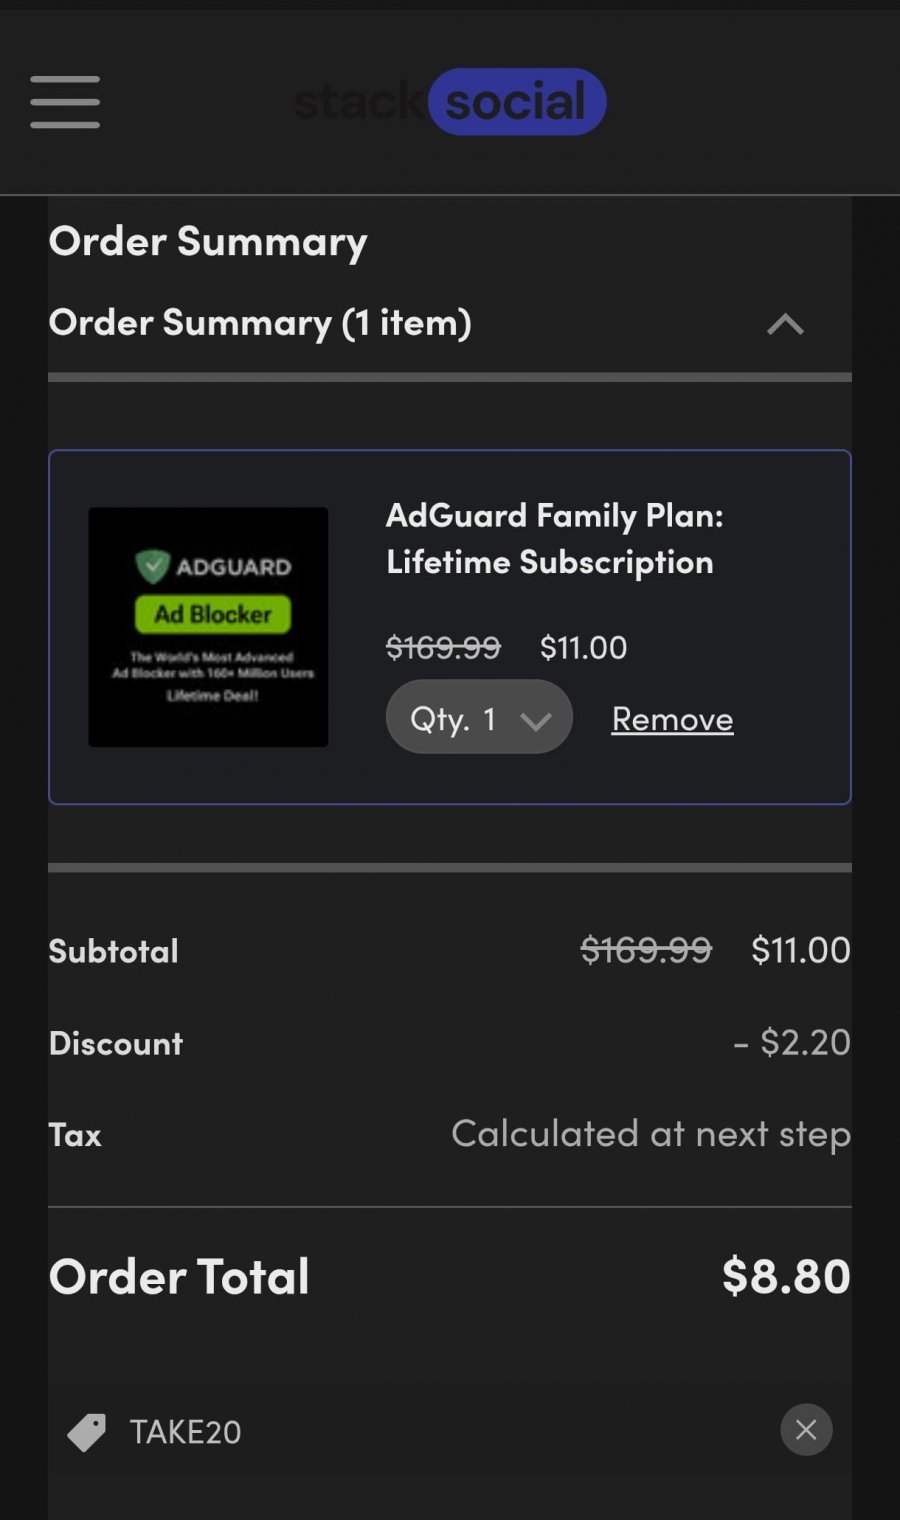The width and height of the screenshot is (900, 1520).
Task: Click the AdGuard shield logo in thumbnail
Action: click(153, 566)
